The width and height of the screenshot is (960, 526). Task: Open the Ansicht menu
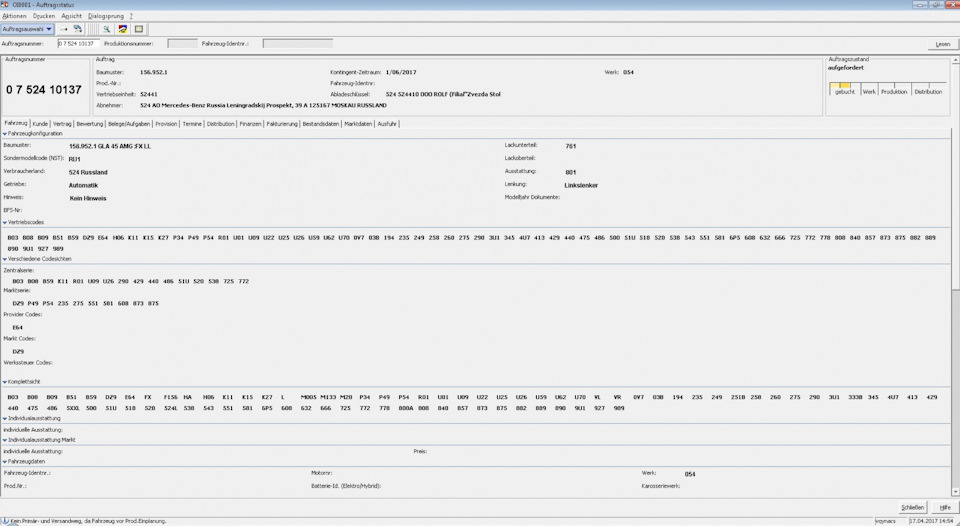(x=72, y=16)
